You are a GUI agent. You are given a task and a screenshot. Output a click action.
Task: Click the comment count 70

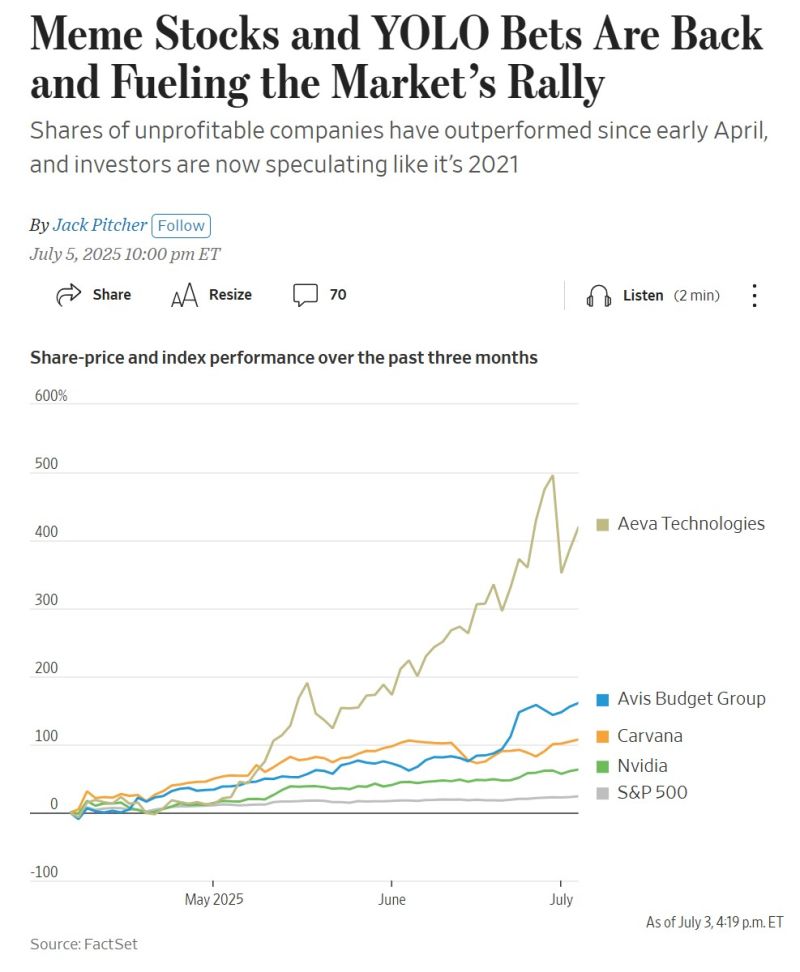tap(338, 295)
